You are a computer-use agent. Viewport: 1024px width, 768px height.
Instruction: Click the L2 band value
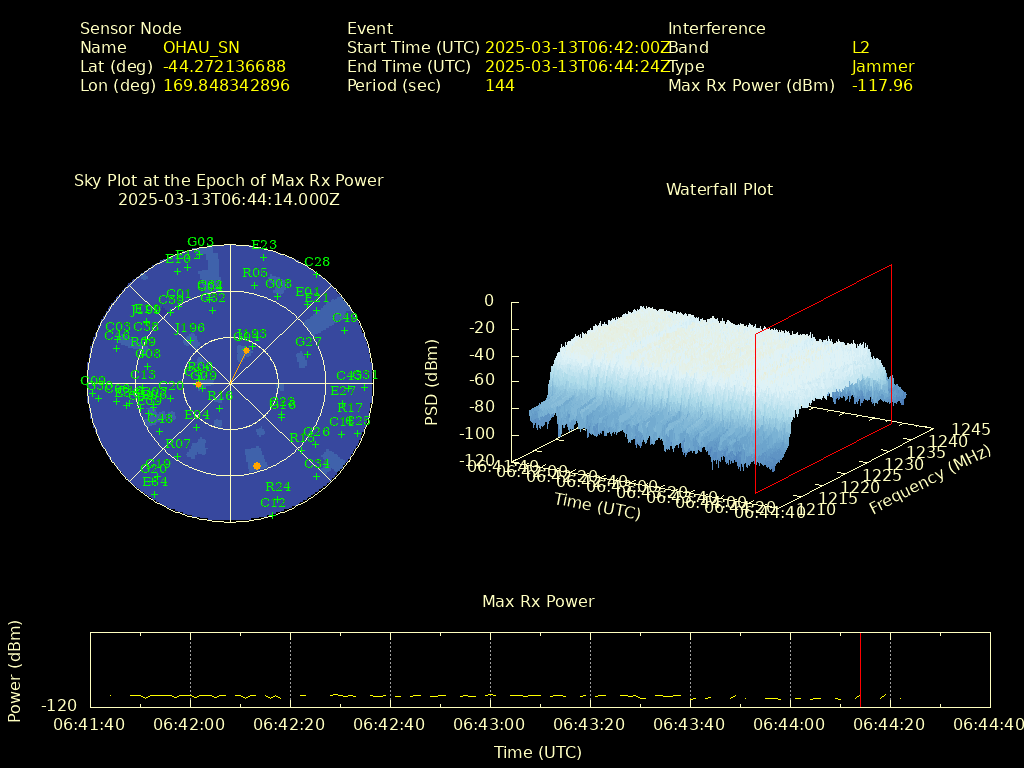(x=860, y=47)
